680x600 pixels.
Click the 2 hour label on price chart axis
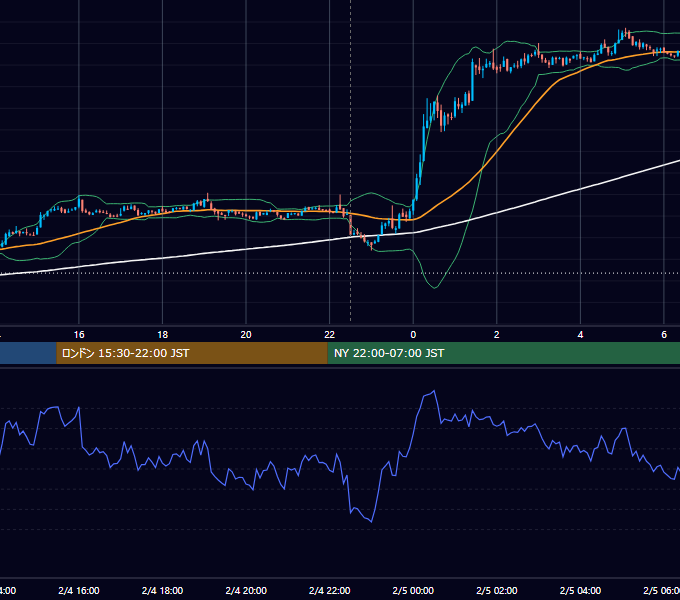[x=497, y=335]
